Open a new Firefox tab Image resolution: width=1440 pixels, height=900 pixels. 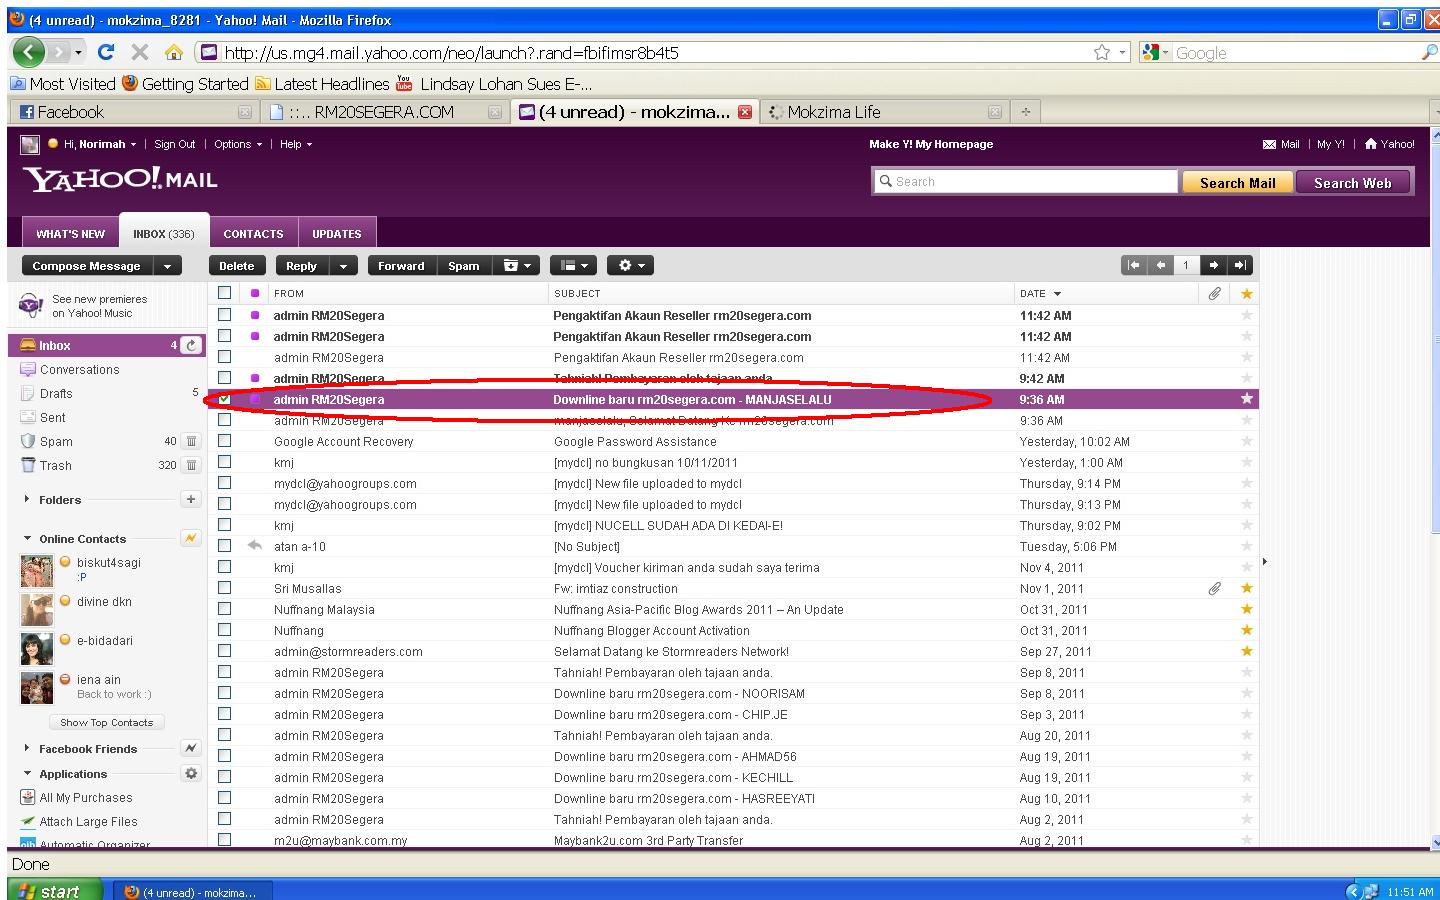point(1025,112)
